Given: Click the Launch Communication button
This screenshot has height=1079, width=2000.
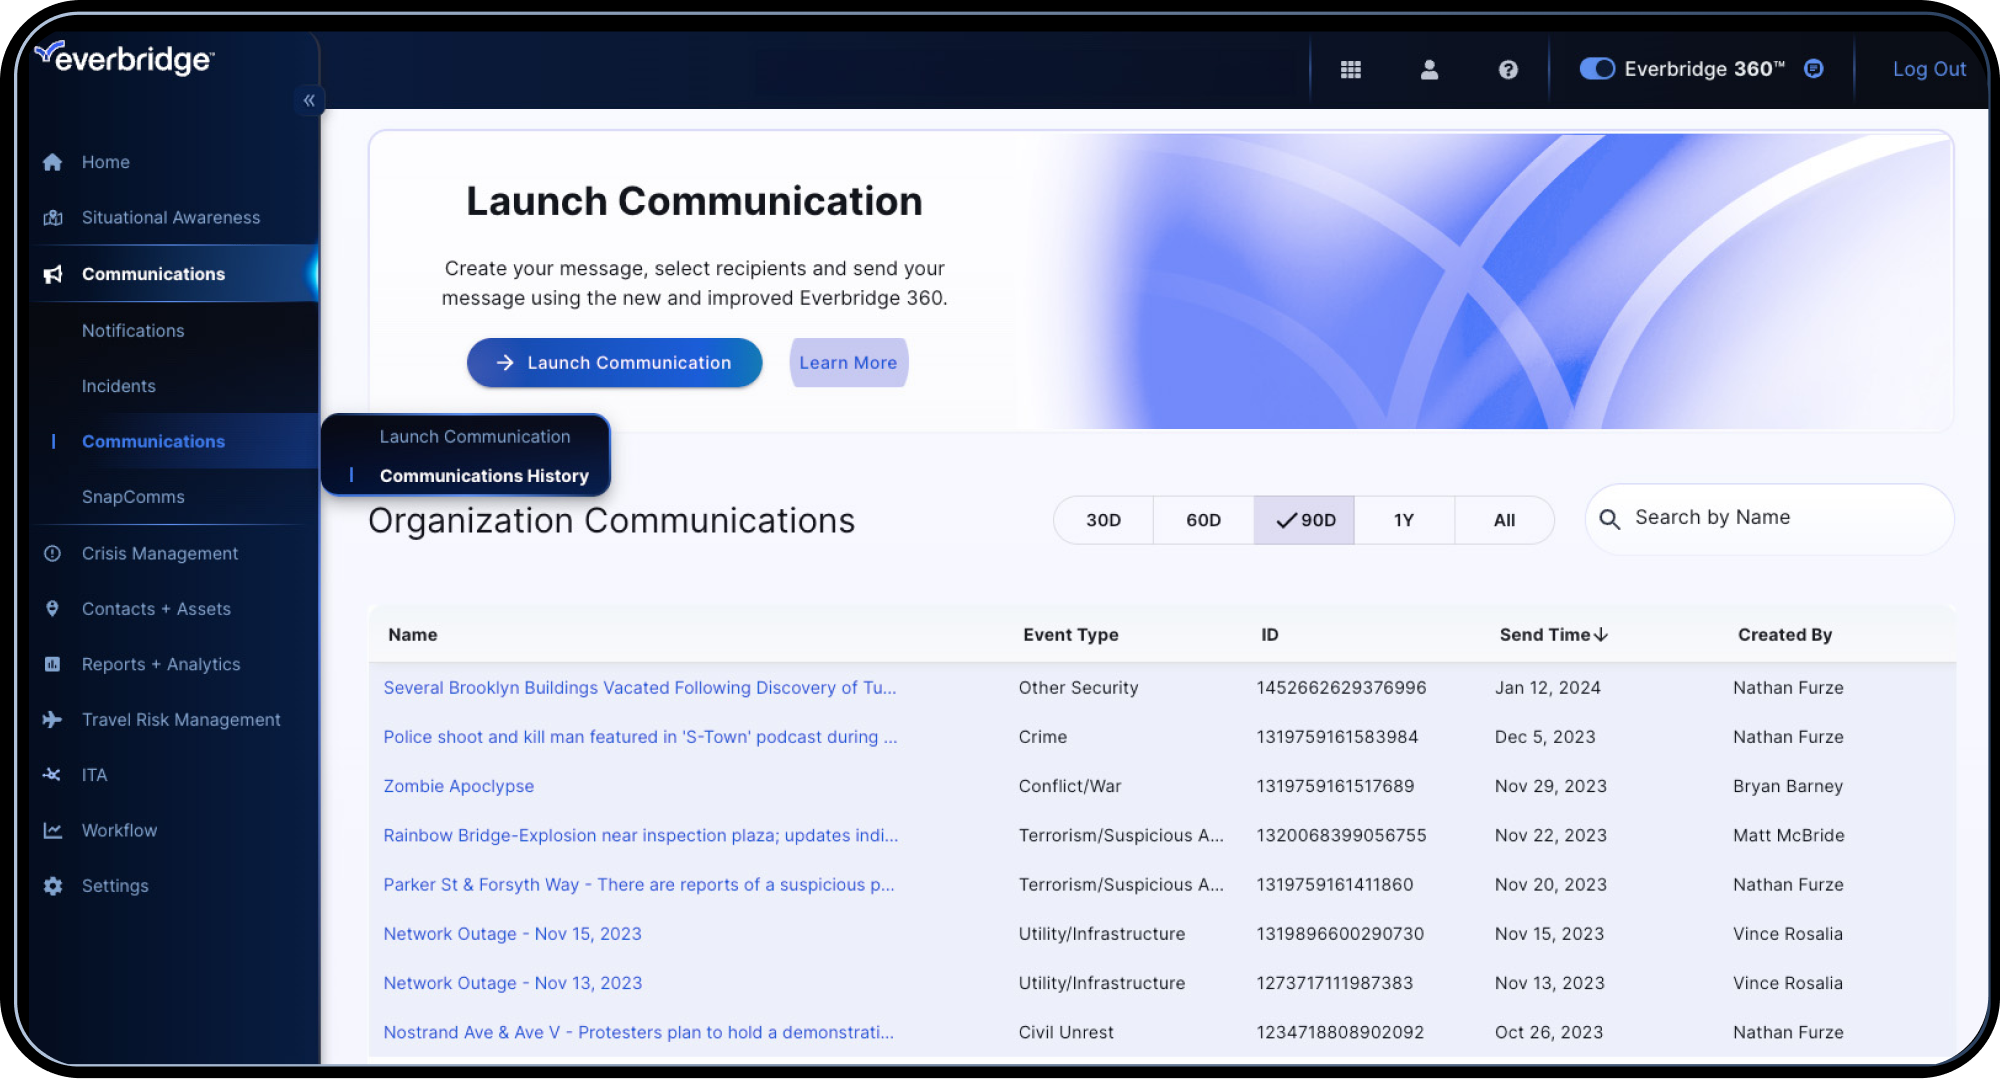Looking at the screenshot, I should point(614,362).
